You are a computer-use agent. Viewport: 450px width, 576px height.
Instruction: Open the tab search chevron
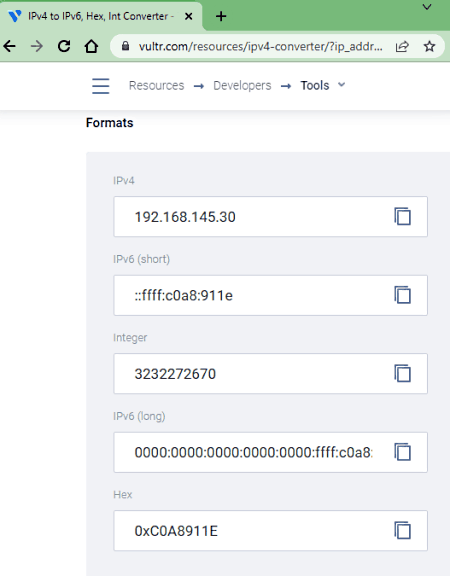click(426, 7)
